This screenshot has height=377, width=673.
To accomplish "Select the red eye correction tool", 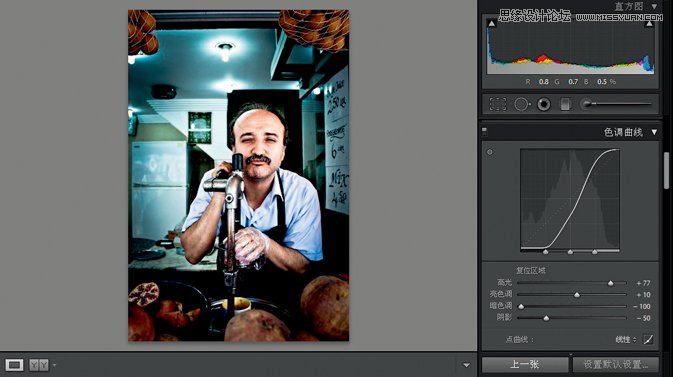I will 543,104.
